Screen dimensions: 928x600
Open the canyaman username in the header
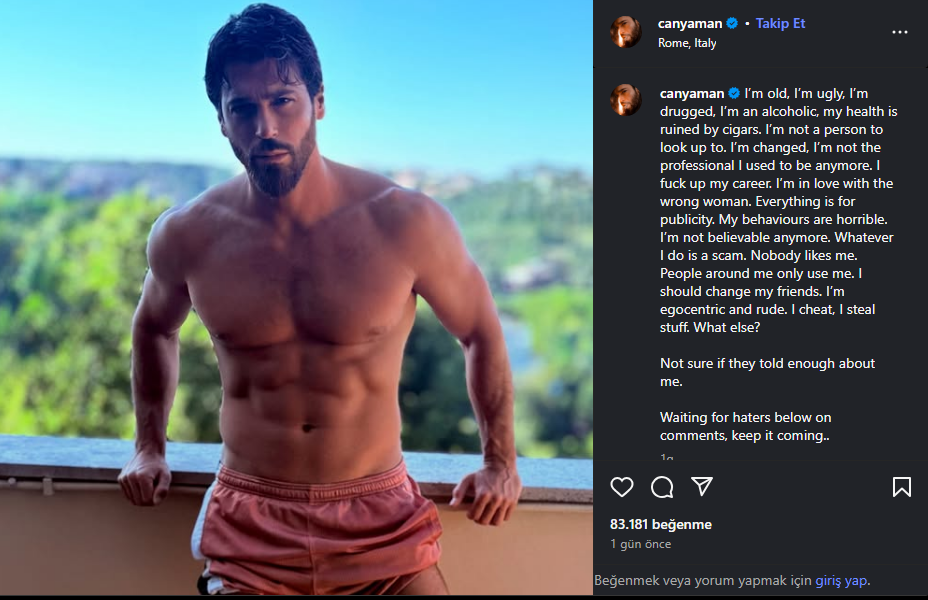(x=690, y=24)
